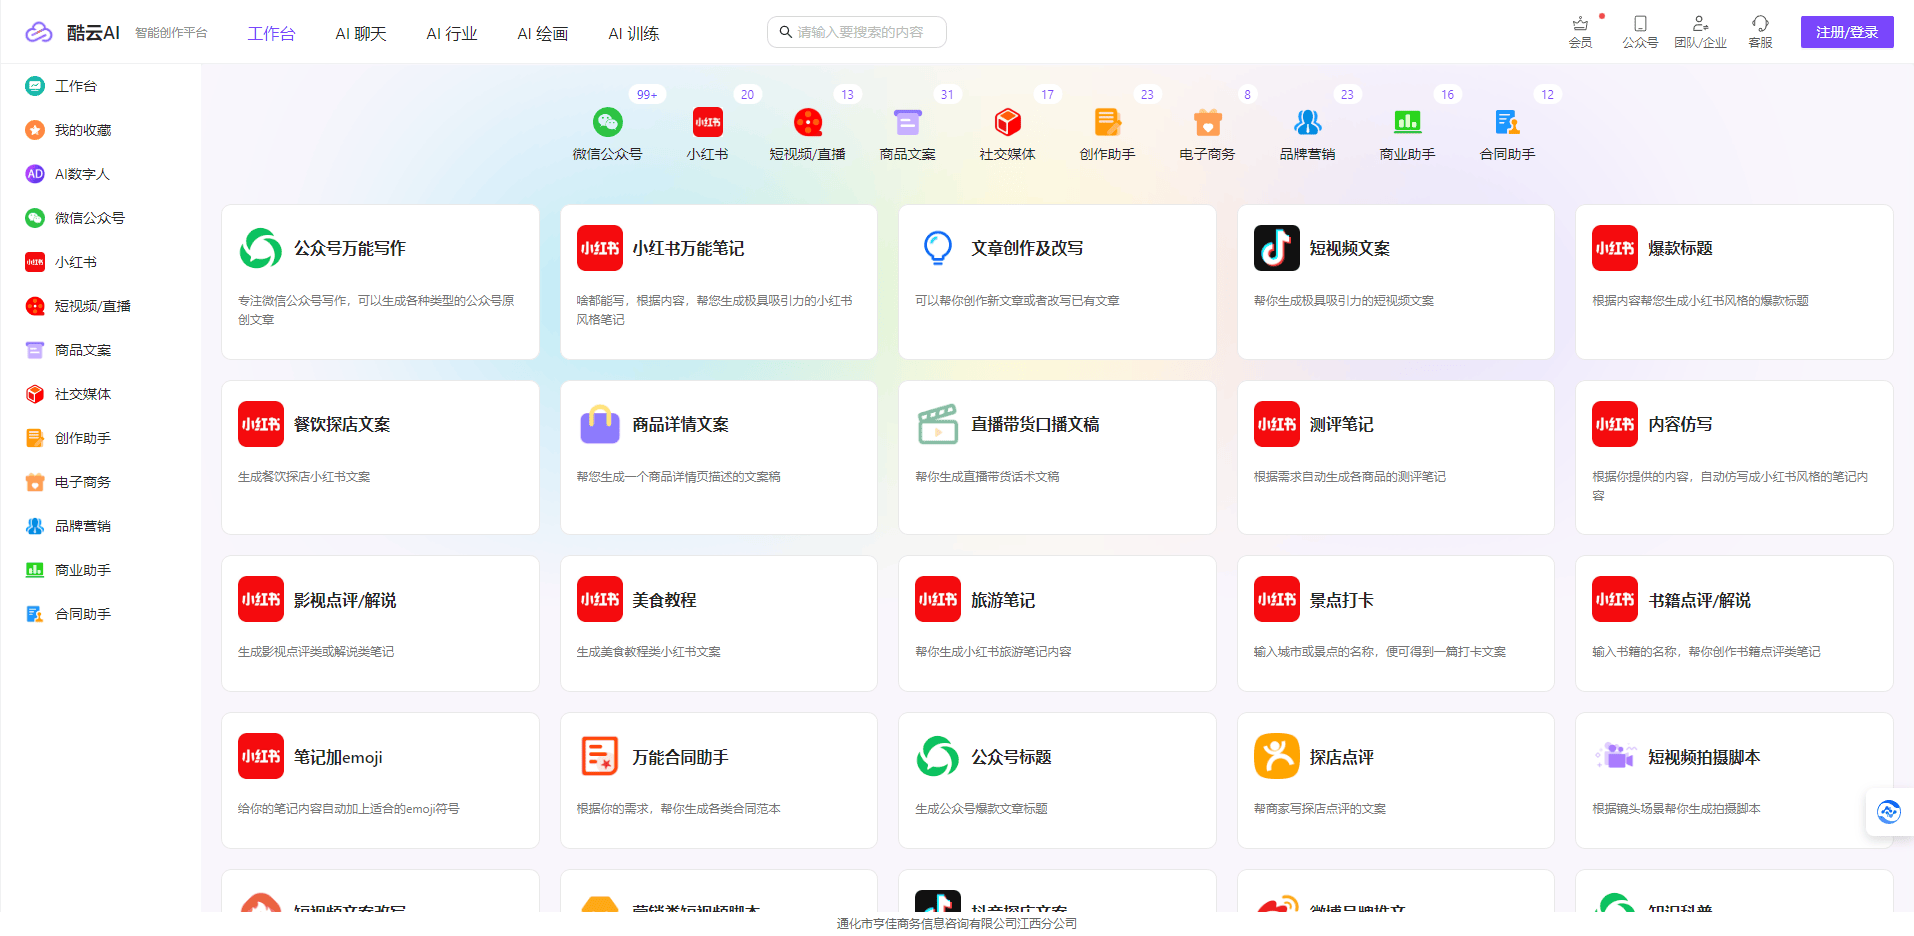Screen dimensions: 1914x936
Task: Switch to the AI 聊天 tab
Action: [x=361, y=34]
